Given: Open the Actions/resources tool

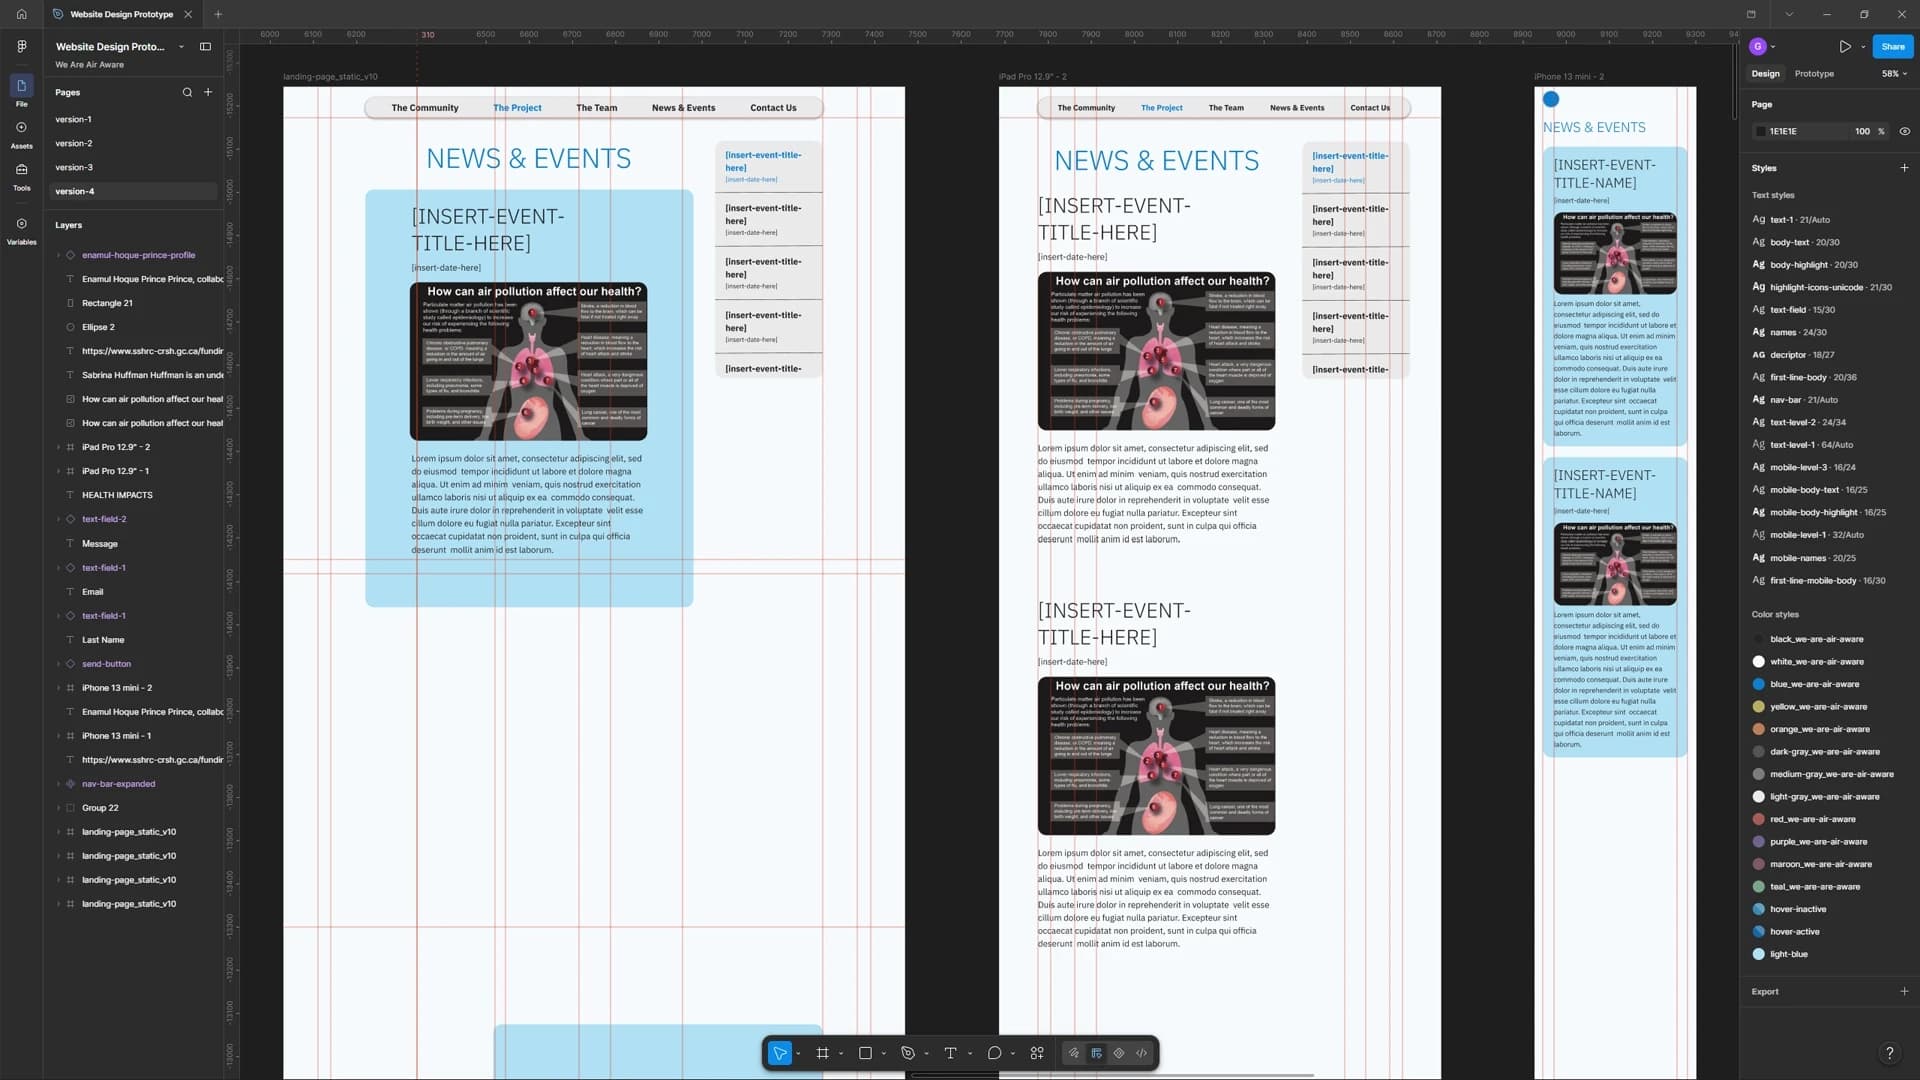Looking at the screenshot, I should pyautogui.click(x=1037, y=1053).
